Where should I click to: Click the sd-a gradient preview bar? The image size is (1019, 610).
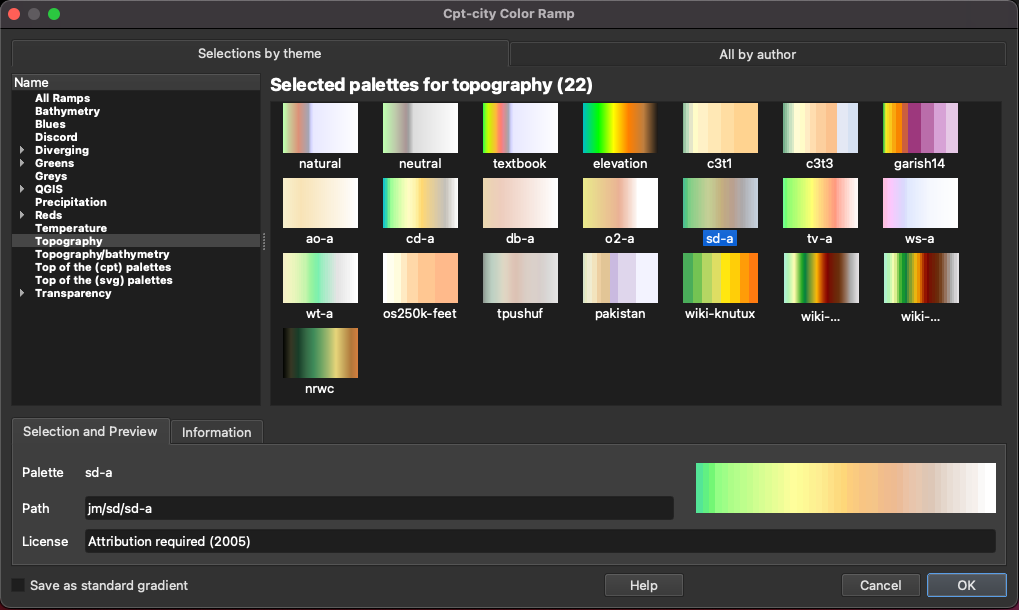pyautogui.click(x=845, y=488)
